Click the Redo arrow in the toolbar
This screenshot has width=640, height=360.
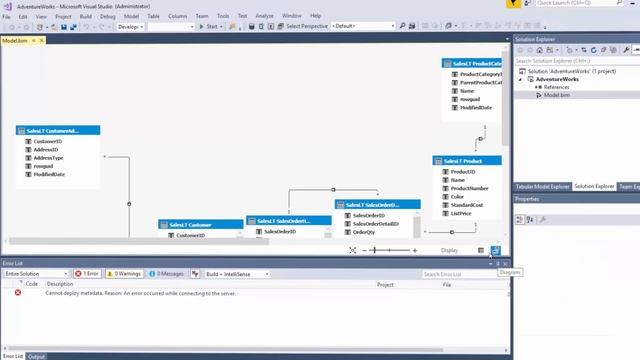(x=102, y=27)
